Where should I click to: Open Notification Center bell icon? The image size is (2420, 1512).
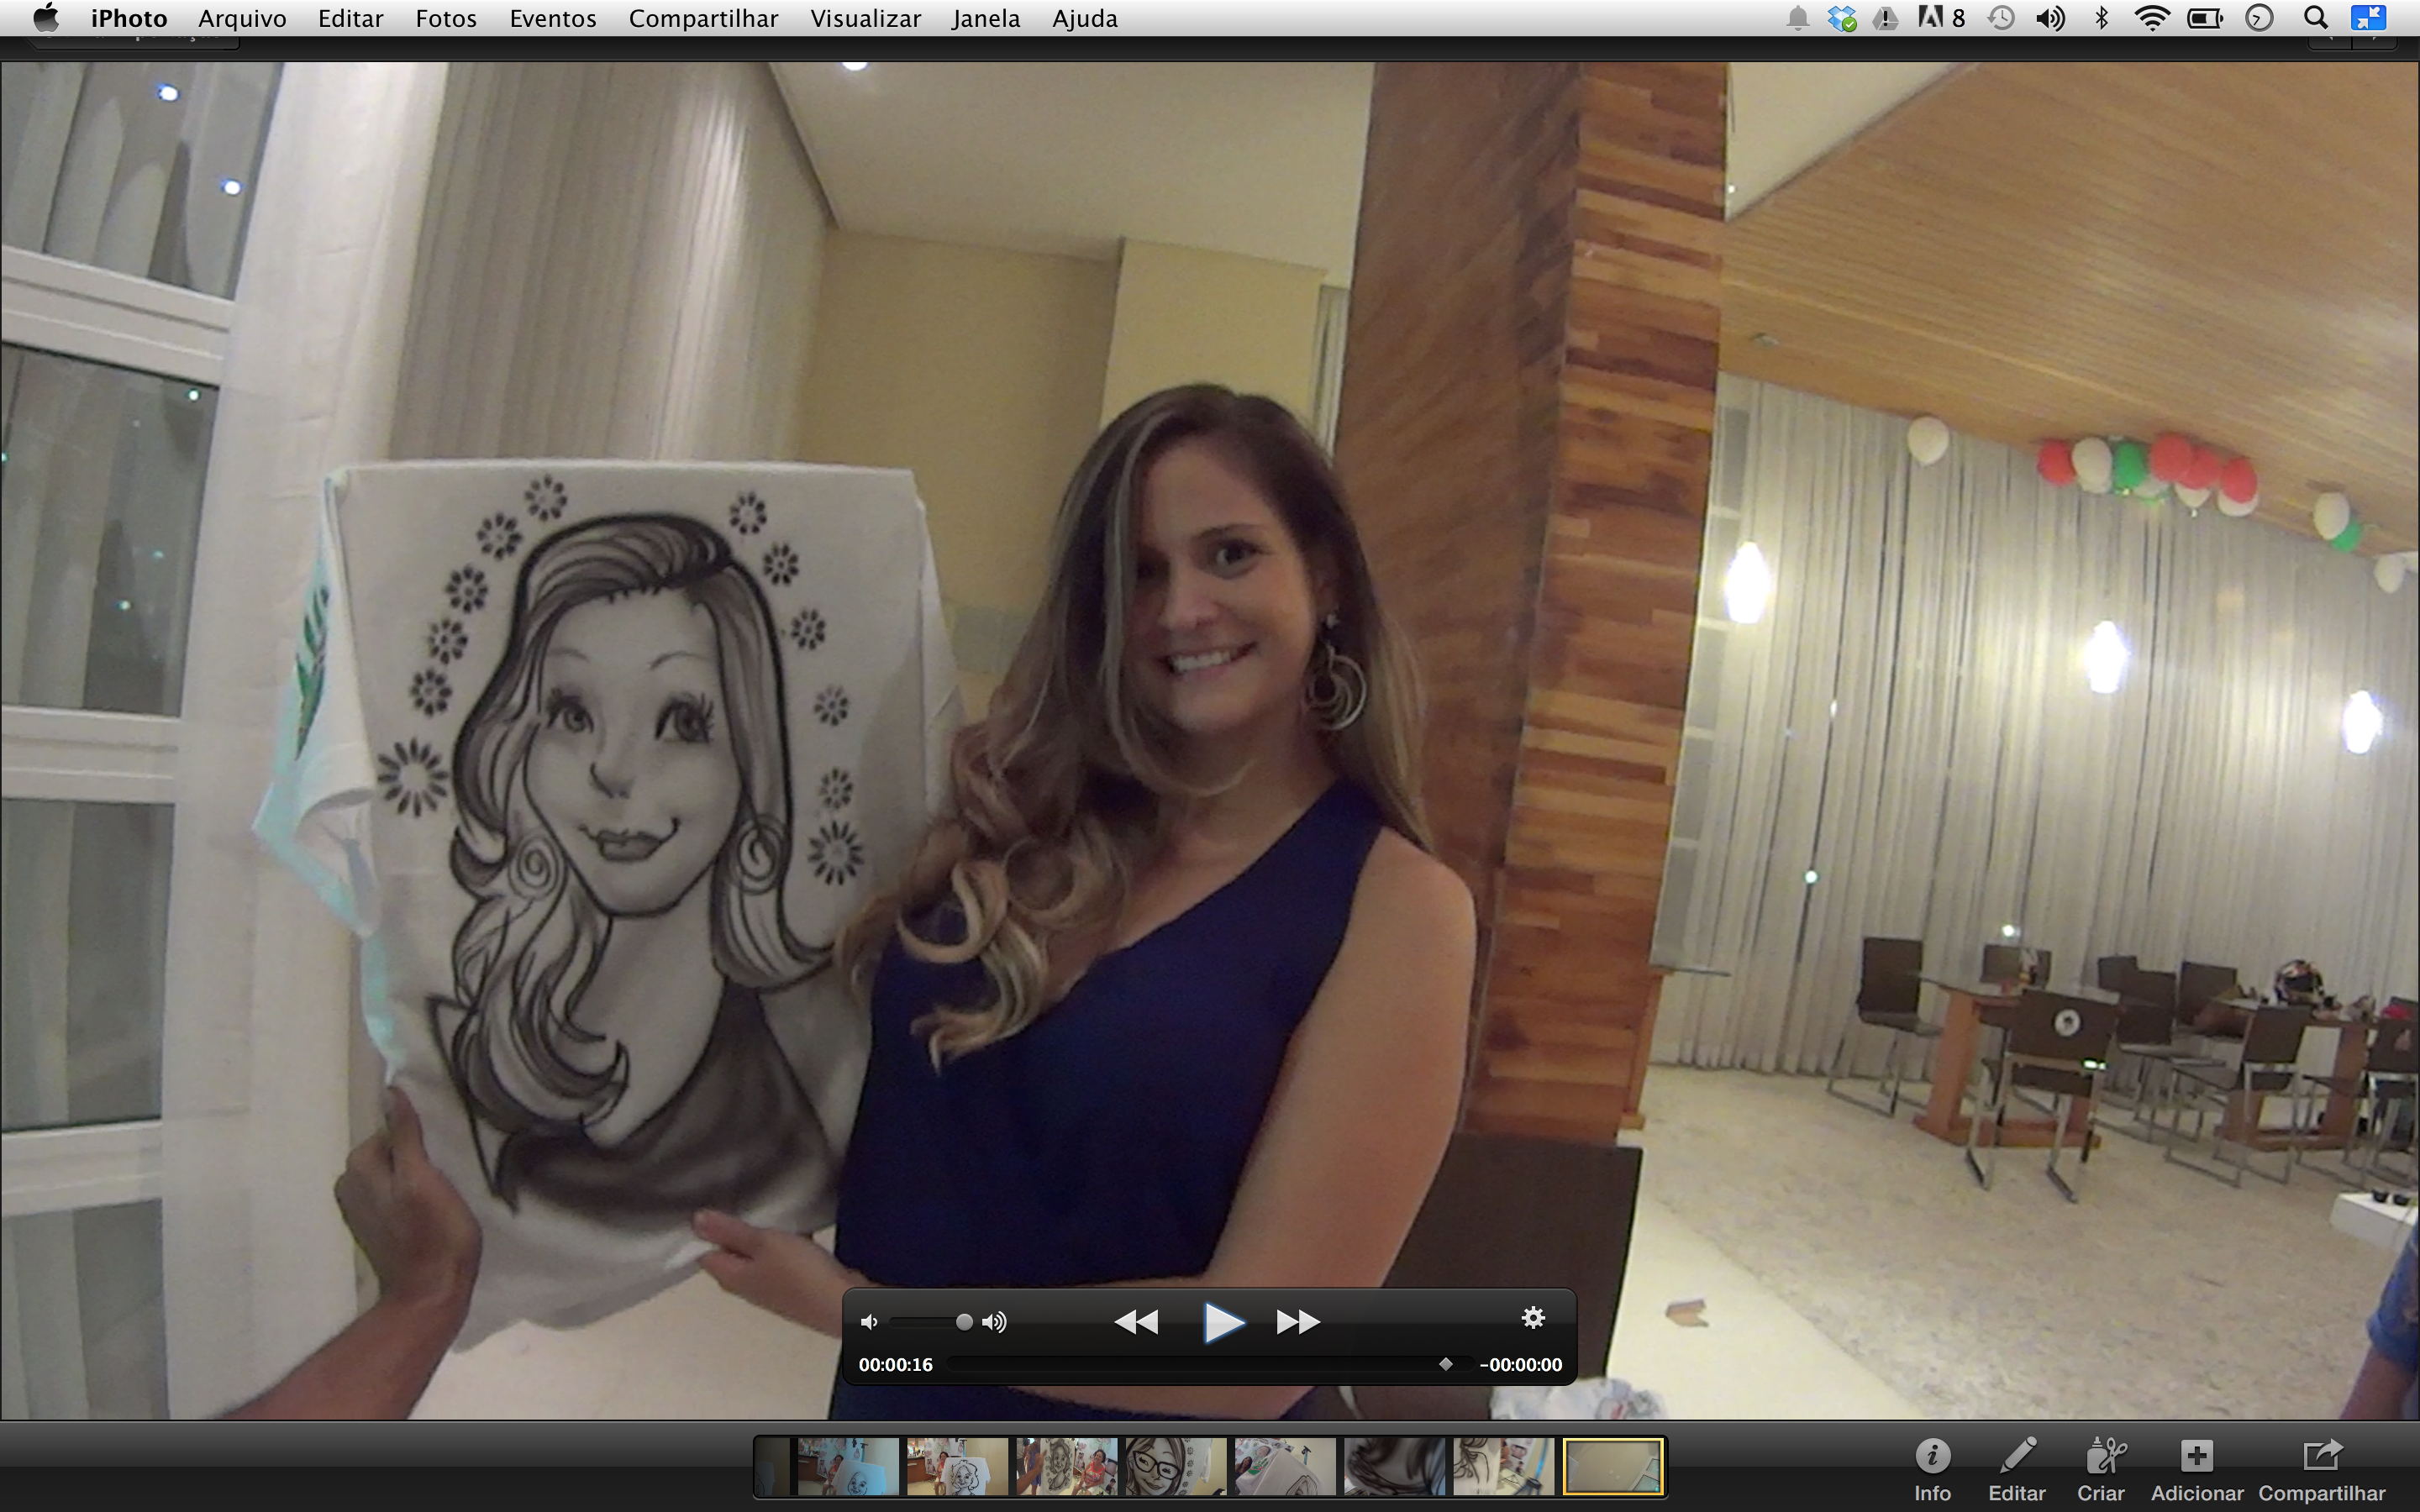point(1797,18)
